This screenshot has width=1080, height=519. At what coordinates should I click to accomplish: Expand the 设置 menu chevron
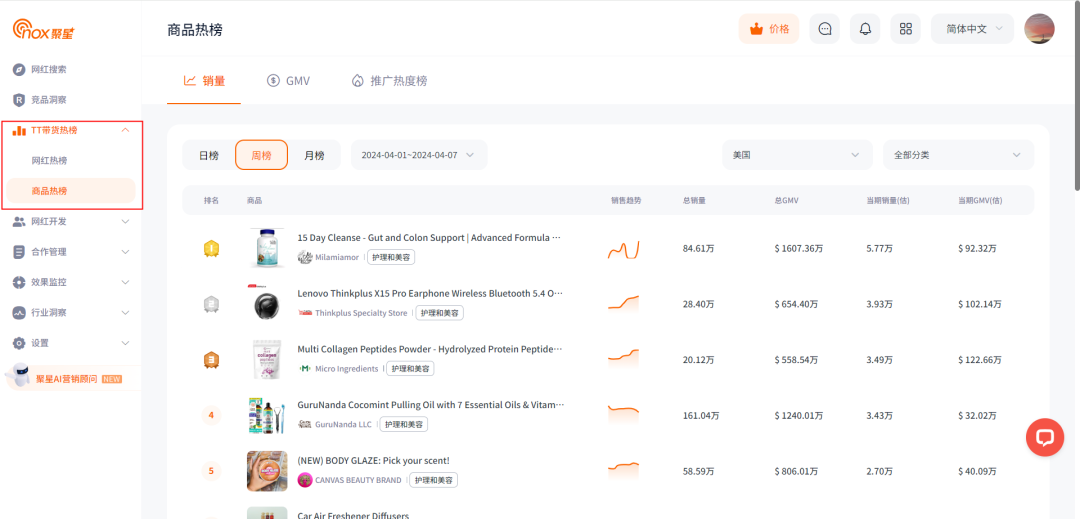125,343
